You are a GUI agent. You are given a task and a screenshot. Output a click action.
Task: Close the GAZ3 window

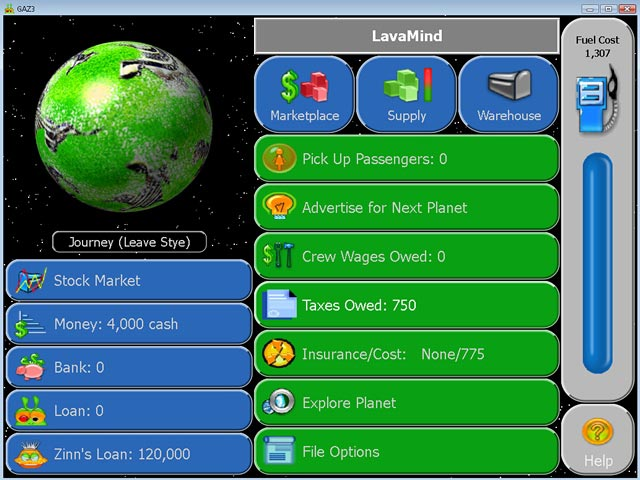tap(627, 8)
